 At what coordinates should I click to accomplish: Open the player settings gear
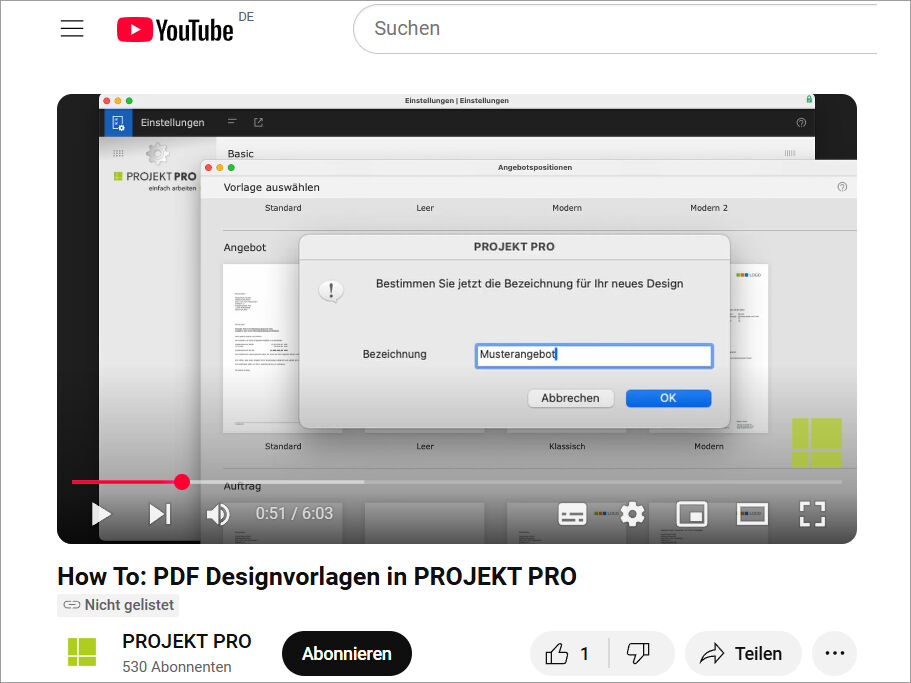632,514
